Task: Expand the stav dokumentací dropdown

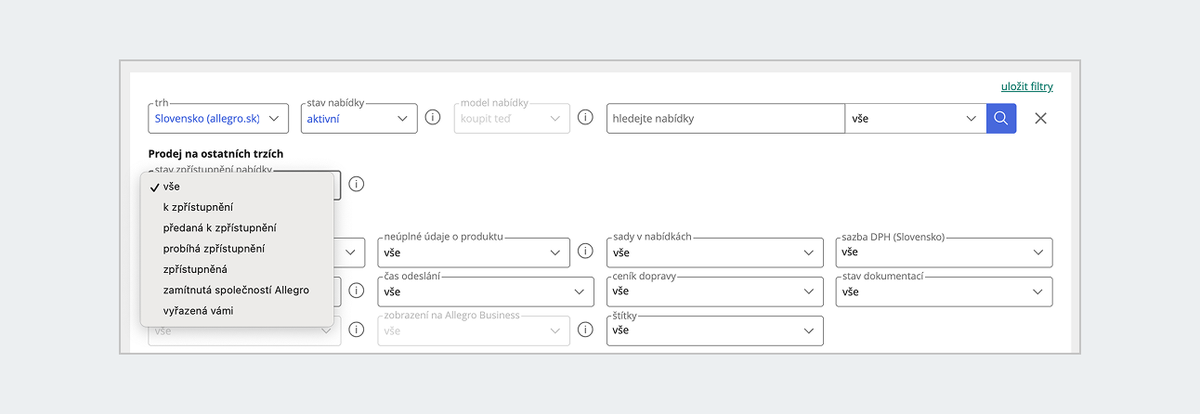Action: coord(945,291)
